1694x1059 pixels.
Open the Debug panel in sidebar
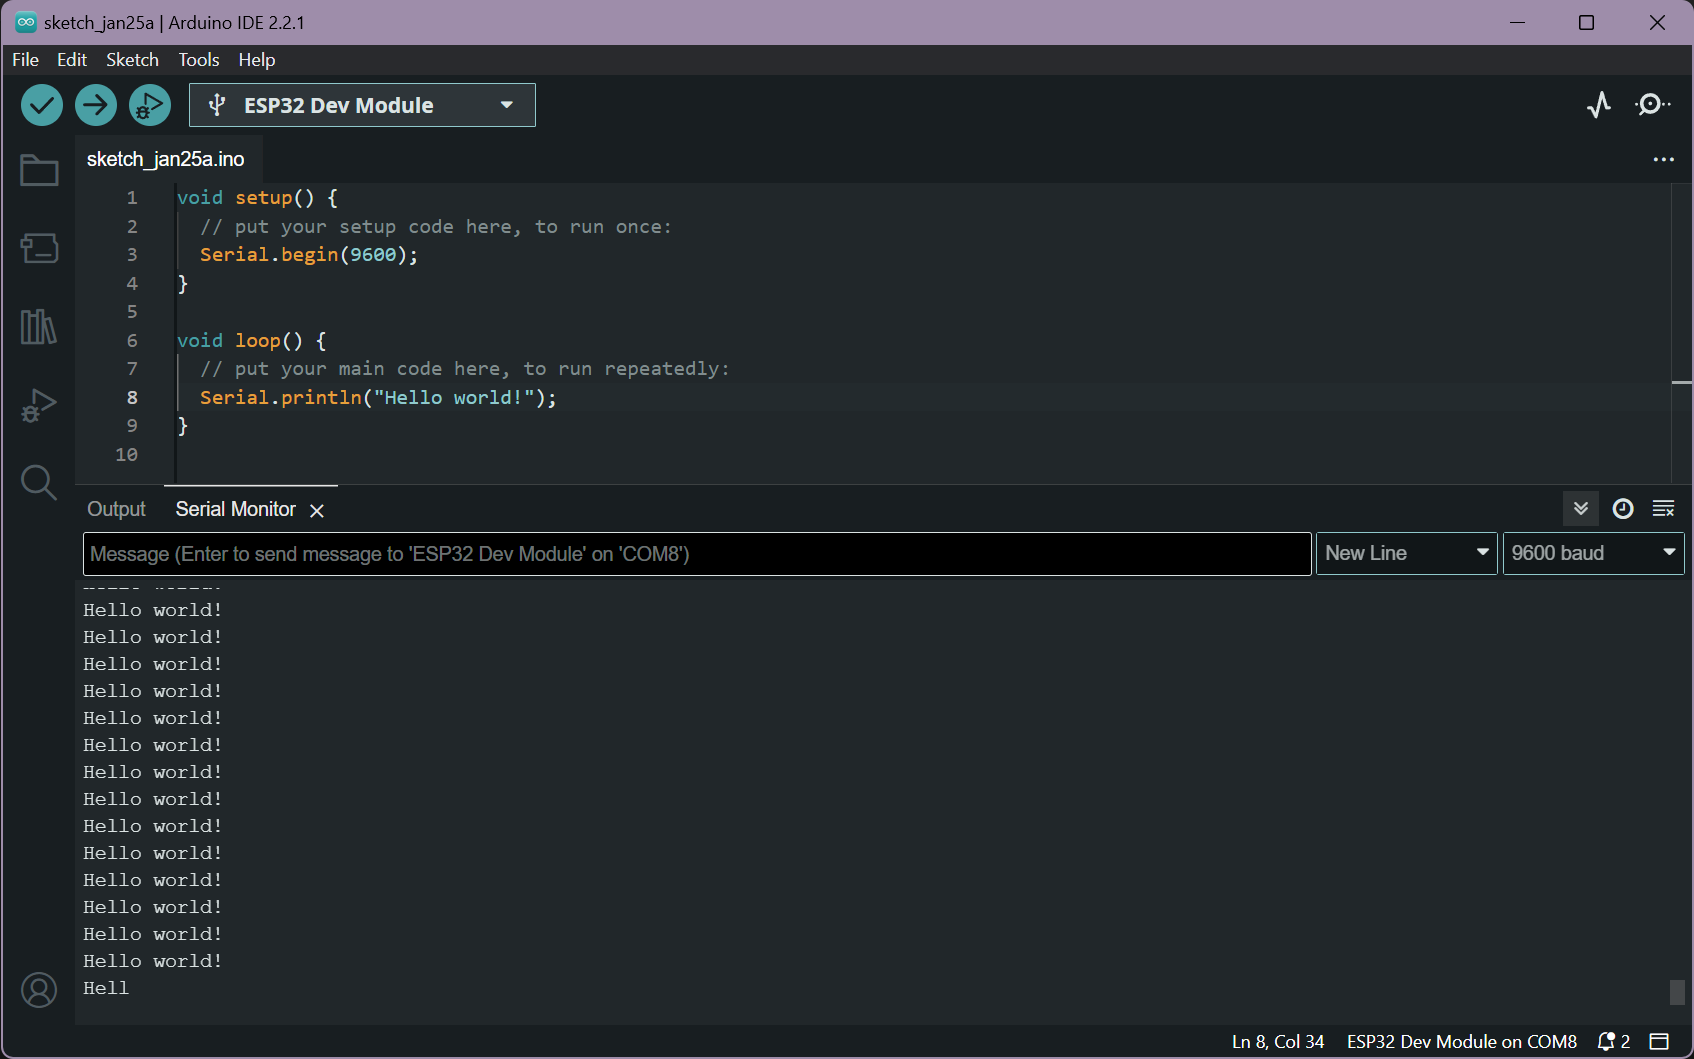click(39, 405)
